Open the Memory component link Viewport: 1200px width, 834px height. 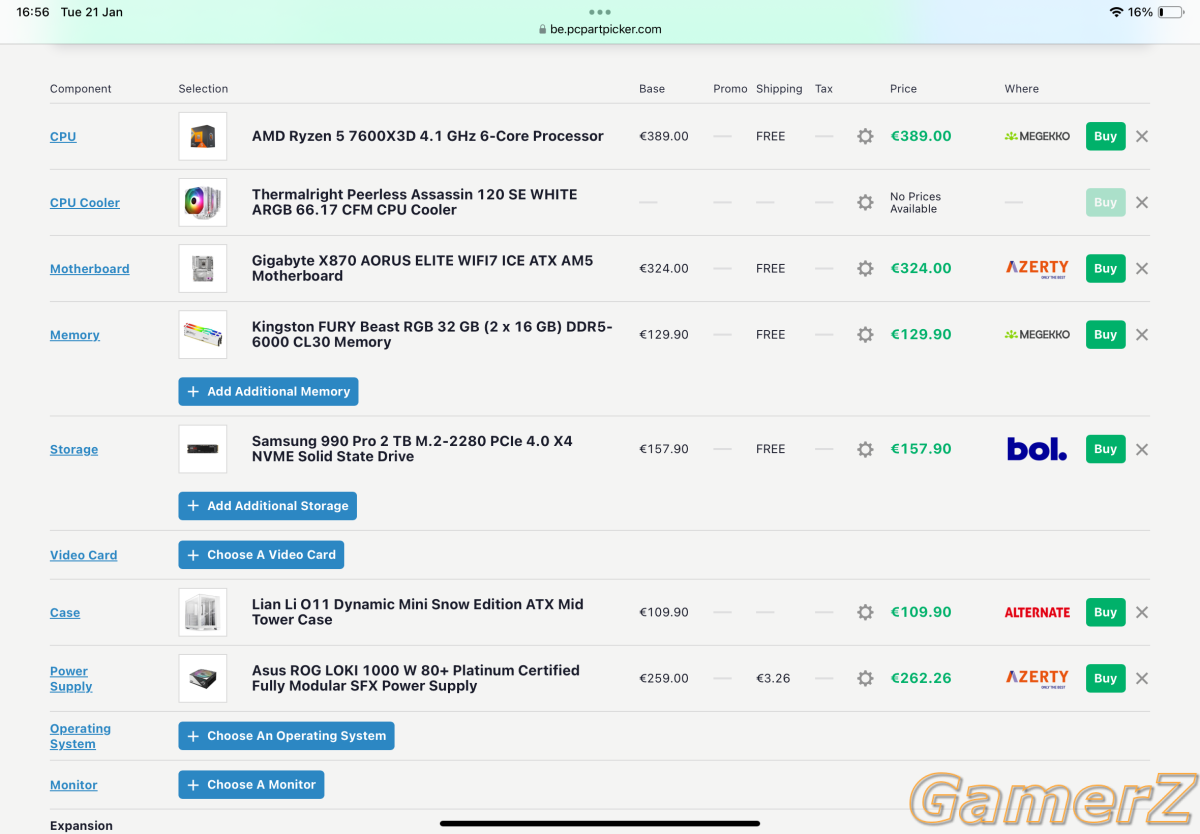pos(75,335)
